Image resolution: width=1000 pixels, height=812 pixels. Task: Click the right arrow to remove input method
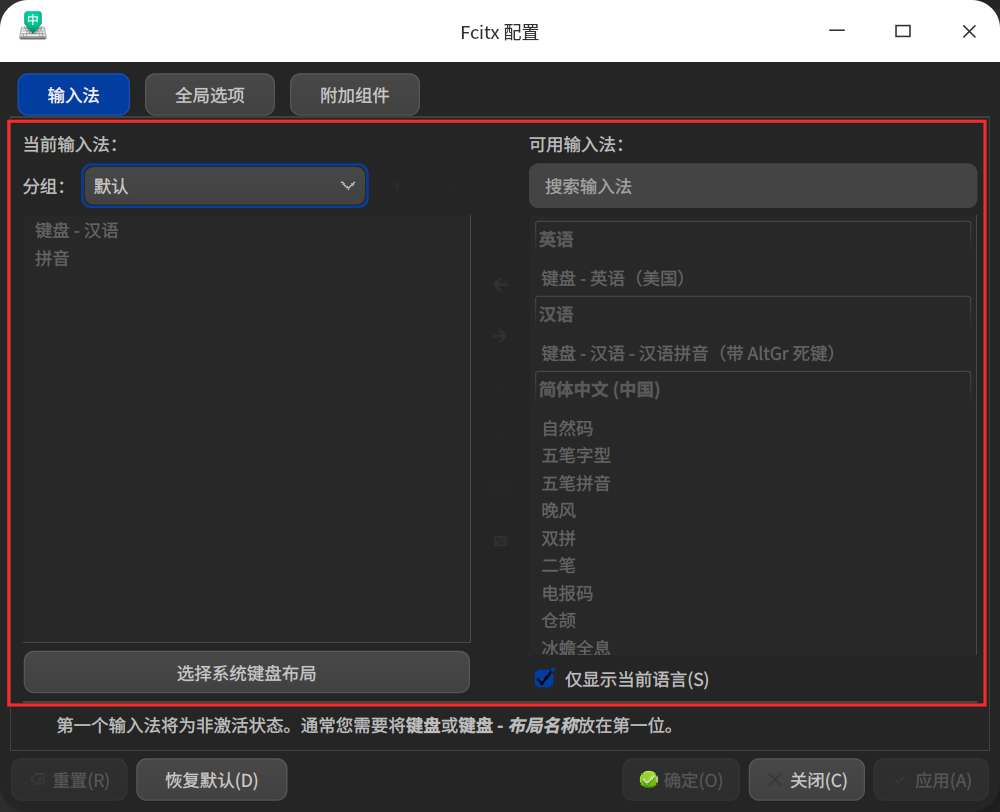point(499,336)
